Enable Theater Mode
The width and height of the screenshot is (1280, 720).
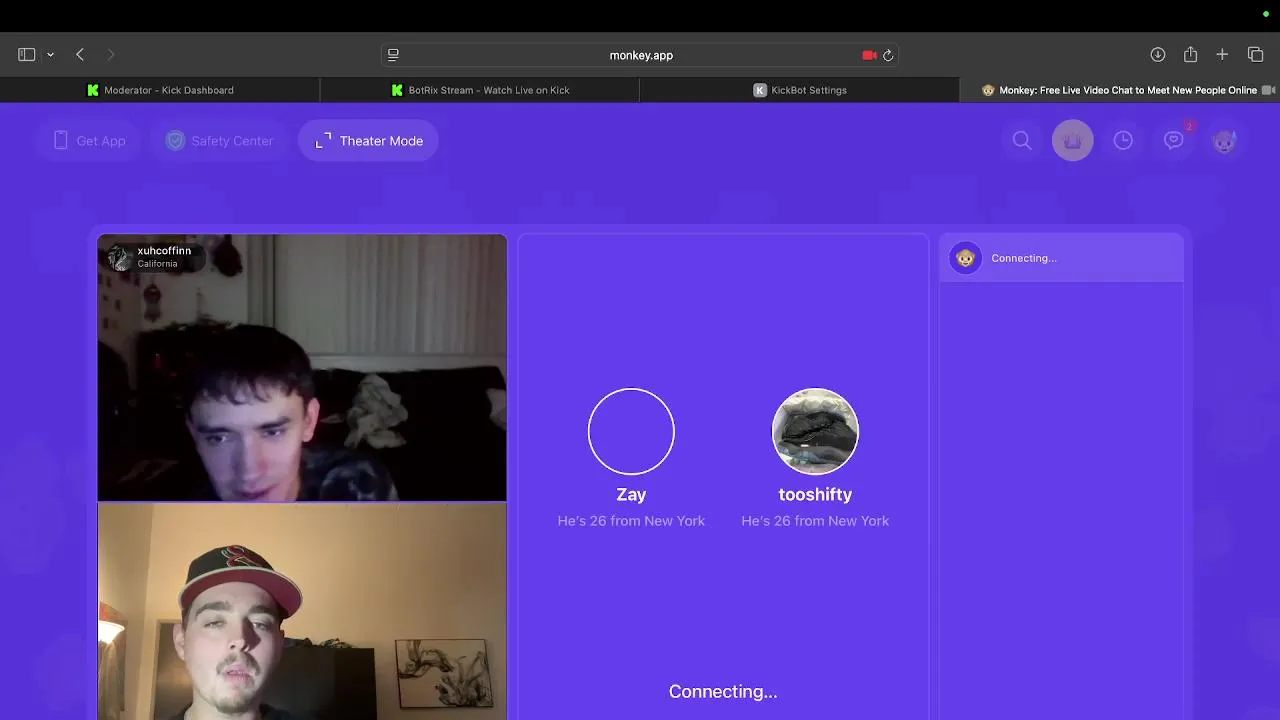369,141
